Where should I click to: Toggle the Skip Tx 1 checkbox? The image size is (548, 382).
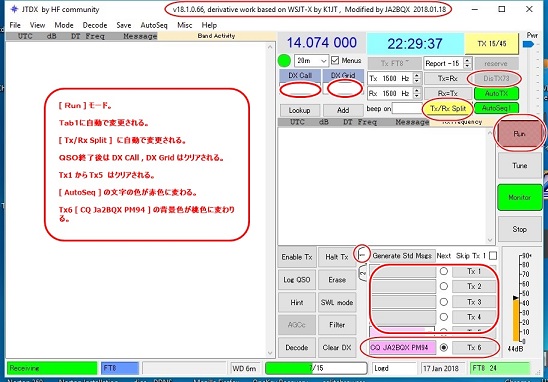click(x=493, y=256)
